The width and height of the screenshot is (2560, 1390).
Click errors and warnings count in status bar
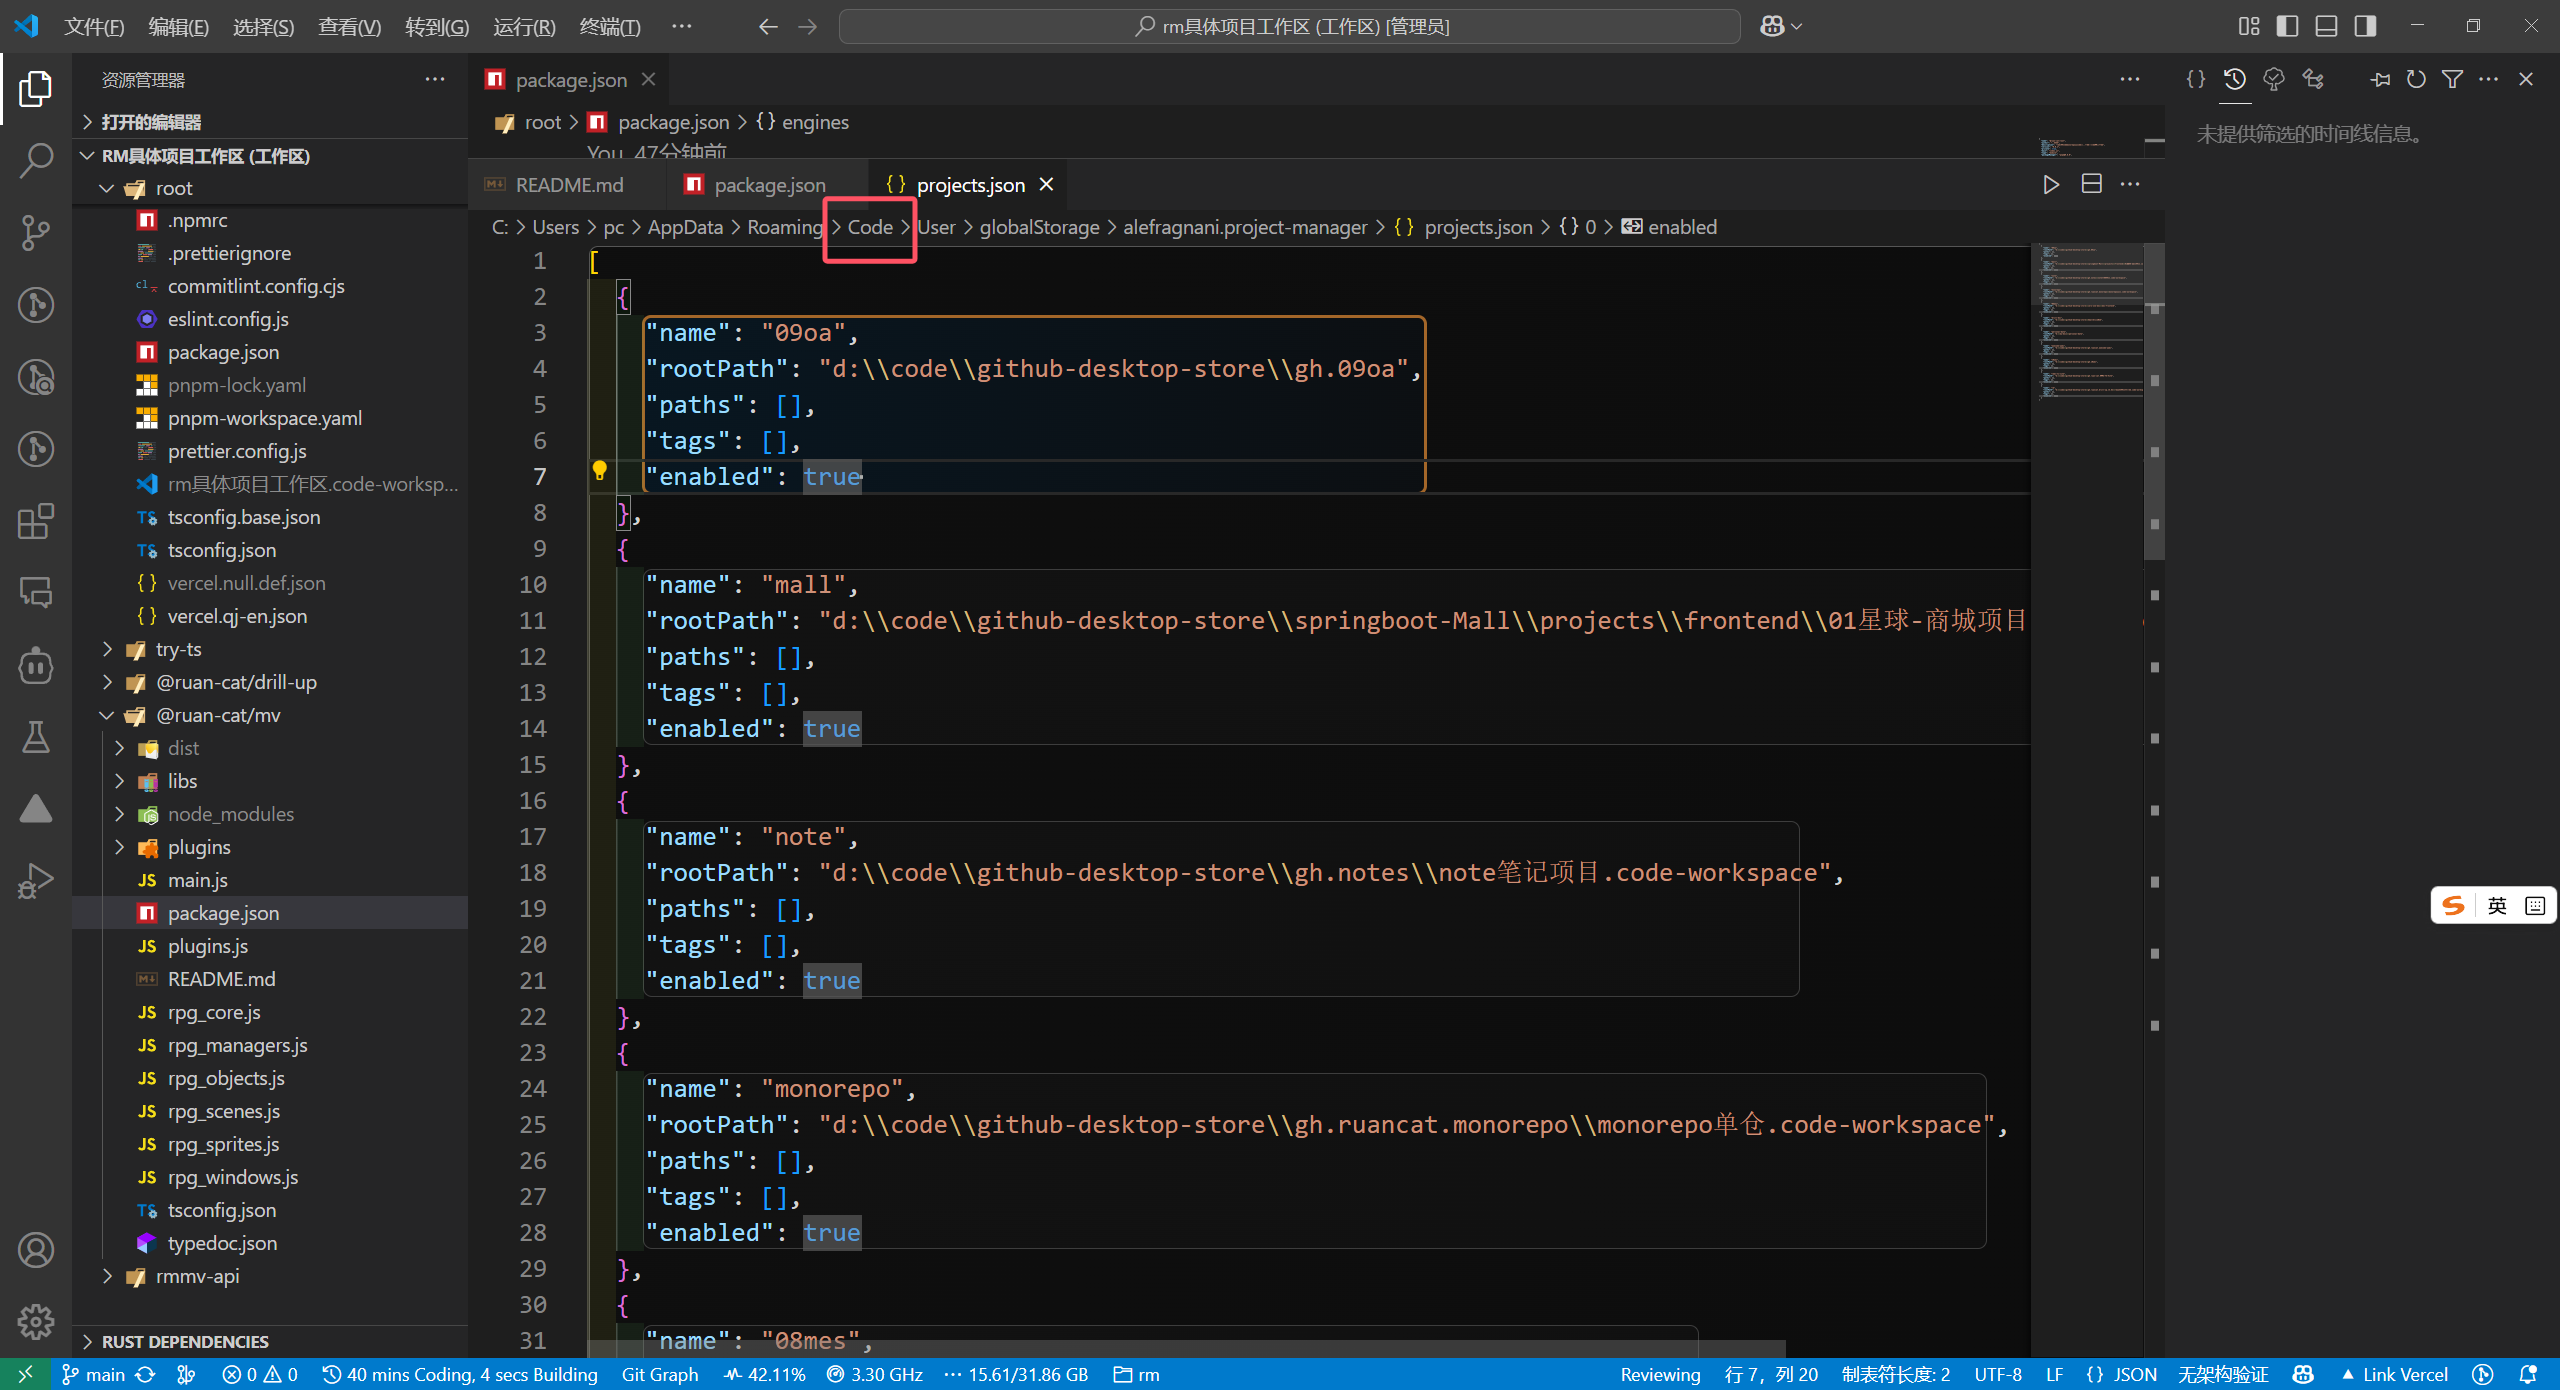pos(260,1374)
